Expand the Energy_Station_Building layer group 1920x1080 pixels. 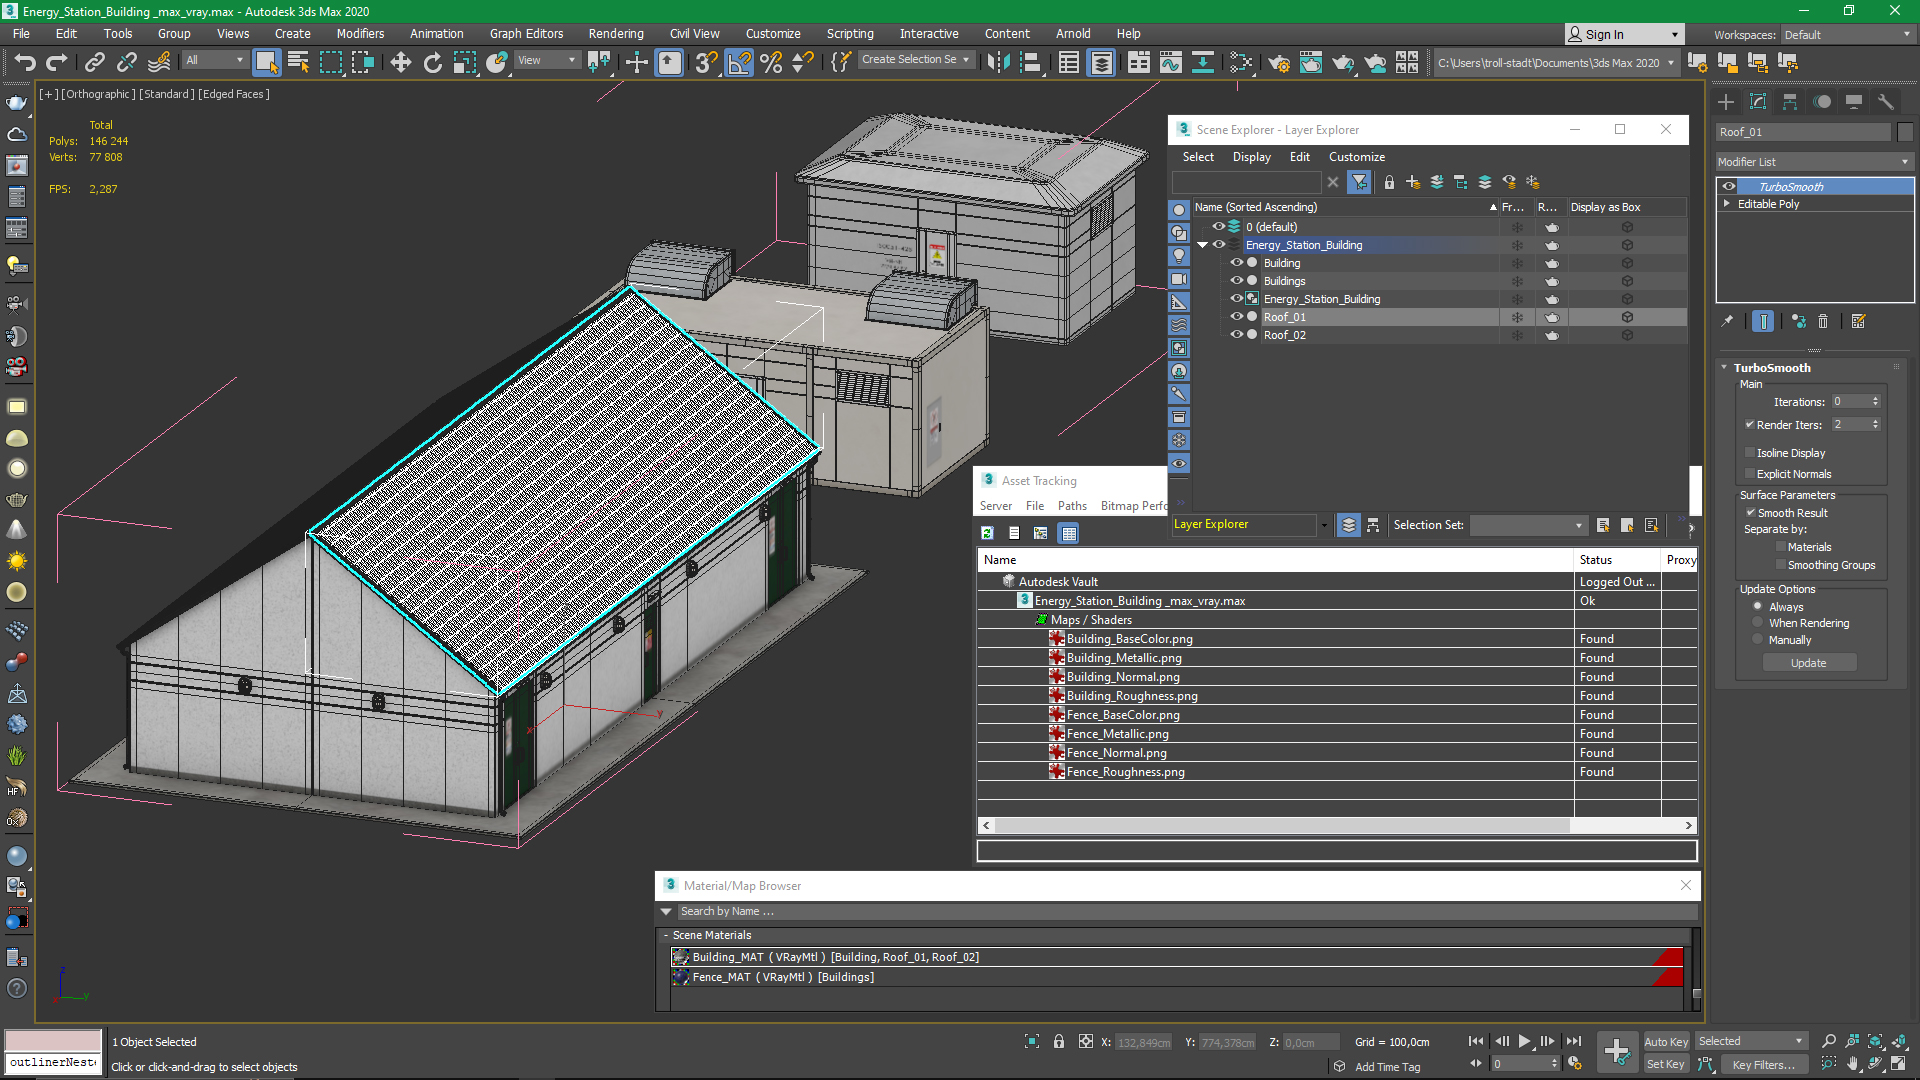(1204, 244)
